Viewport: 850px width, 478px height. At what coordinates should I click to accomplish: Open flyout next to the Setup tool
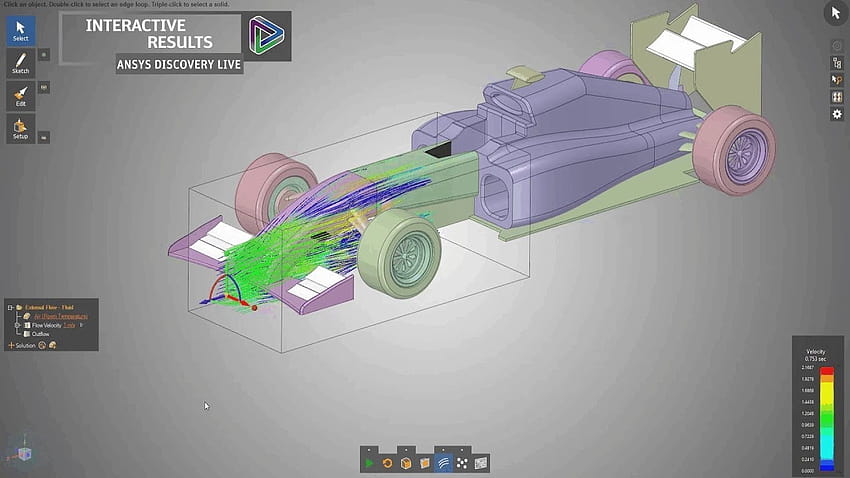[x=44, y=136]
